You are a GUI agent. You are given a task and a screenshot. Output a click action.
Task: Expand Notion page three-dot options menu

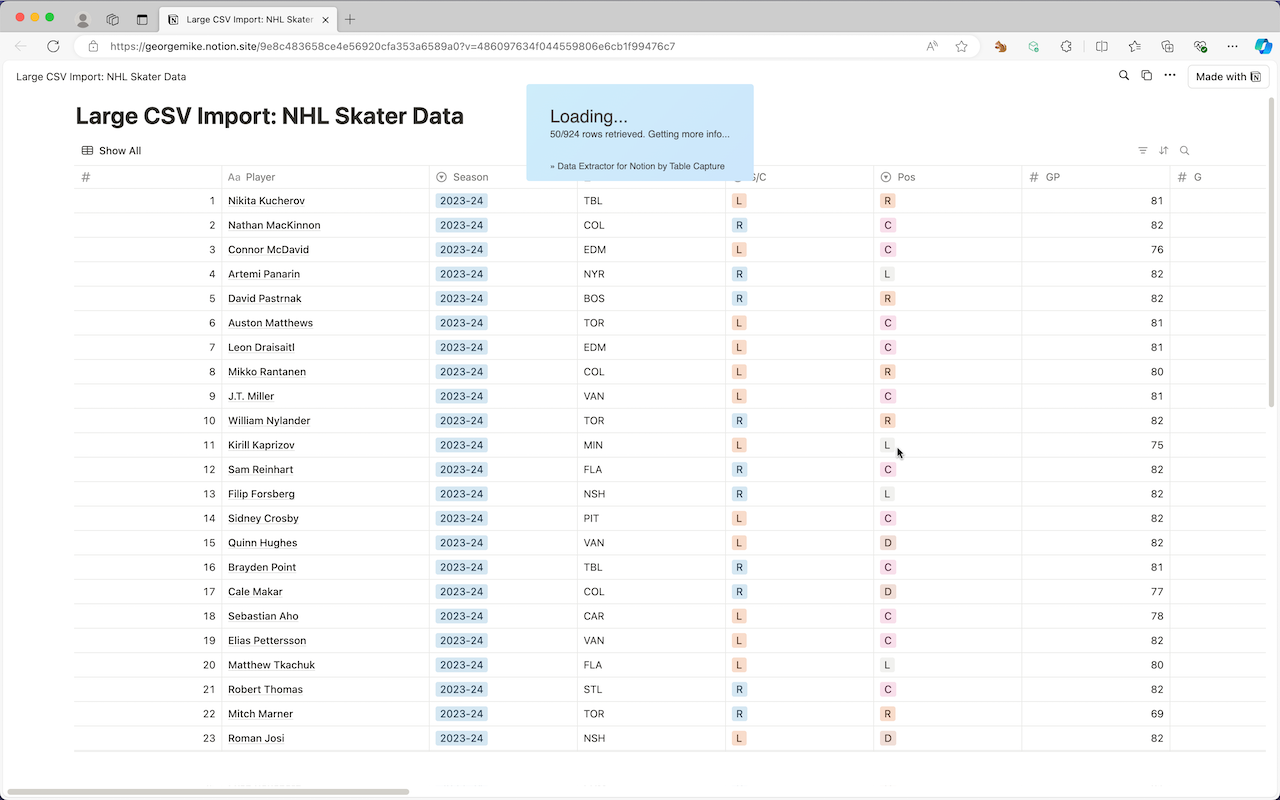1169,76
